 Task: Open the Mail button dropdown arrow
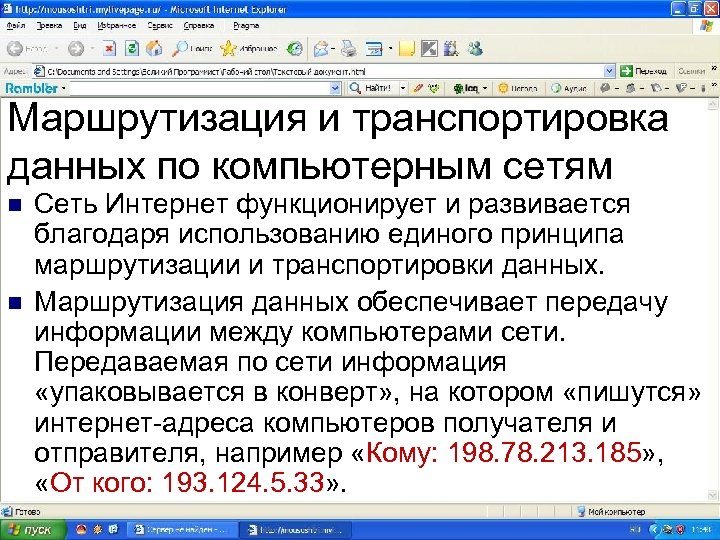[x=333, y=48]
